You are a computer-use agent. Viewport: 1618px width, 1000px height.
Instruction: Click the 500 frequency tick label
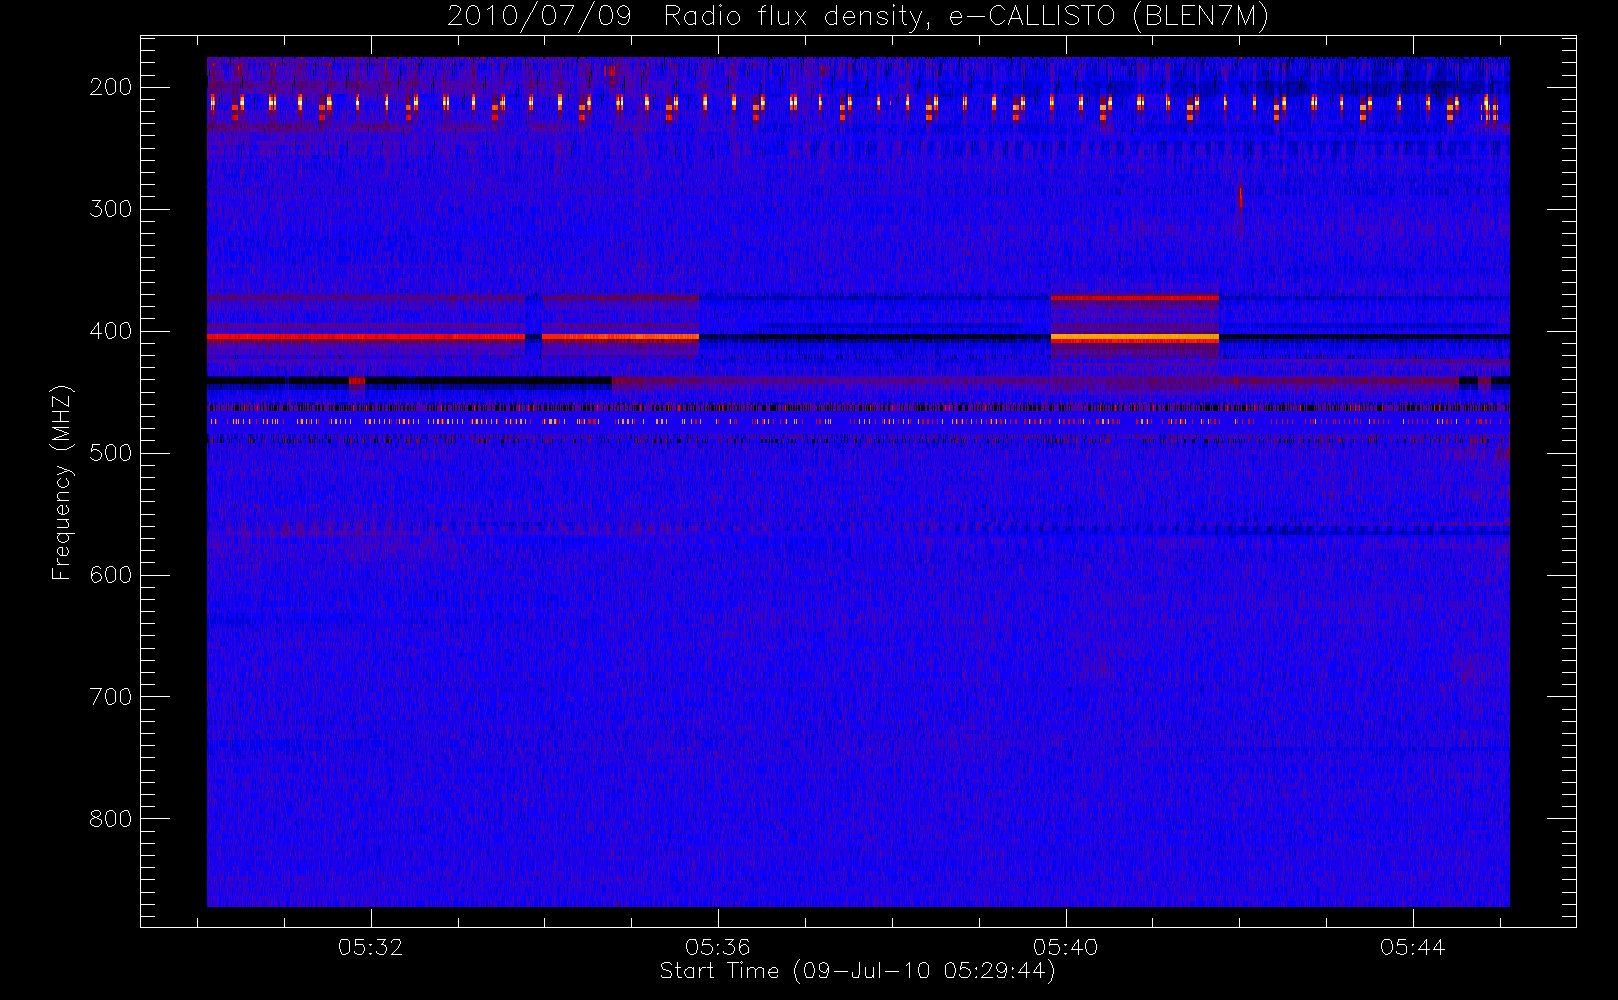110,453
